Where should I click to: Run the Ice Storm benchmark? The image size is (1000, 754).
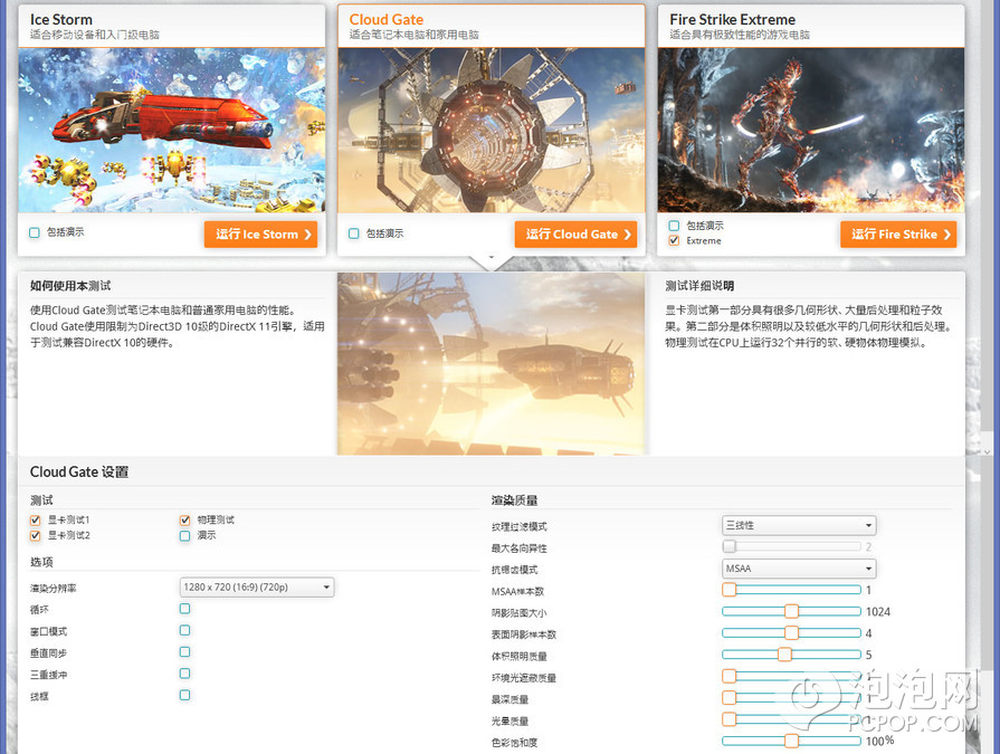point(260,234)
